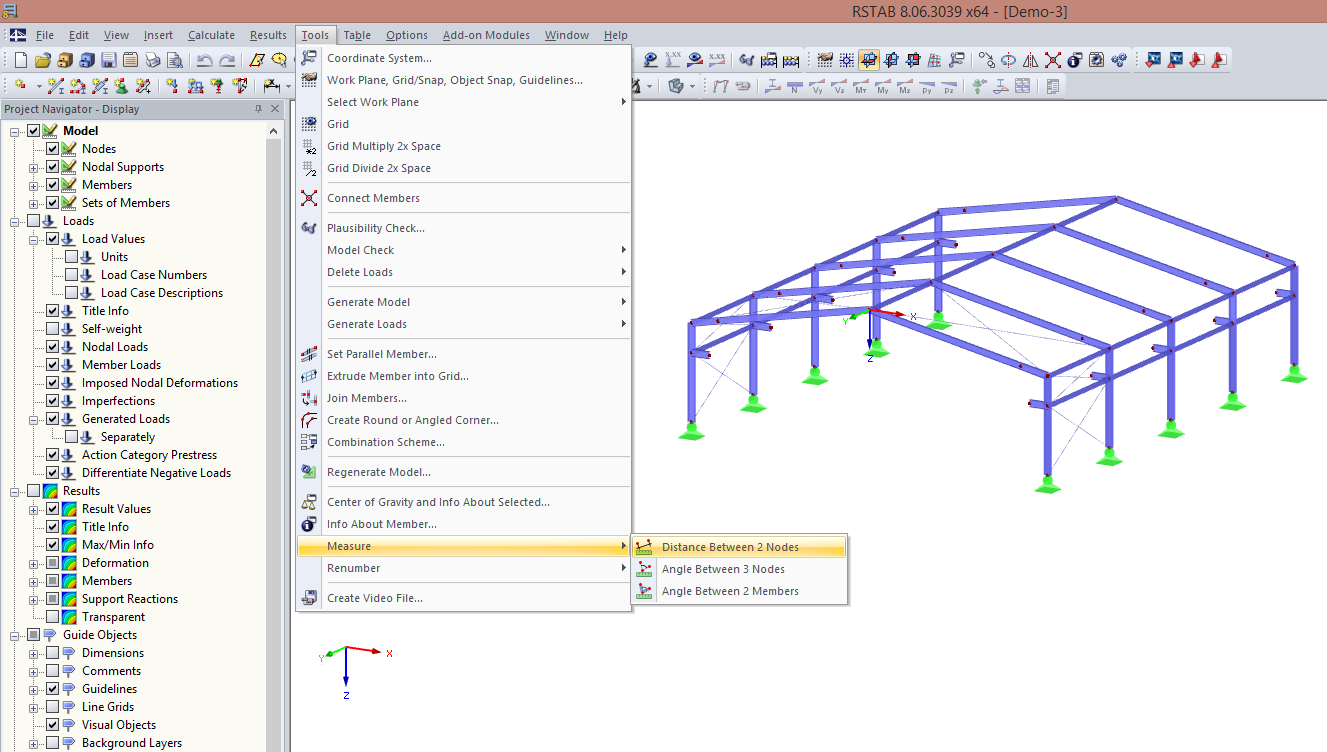This screenshot has height=752, width=1327.
Task: Click Regenerate Model... entry
Action: 464,472
